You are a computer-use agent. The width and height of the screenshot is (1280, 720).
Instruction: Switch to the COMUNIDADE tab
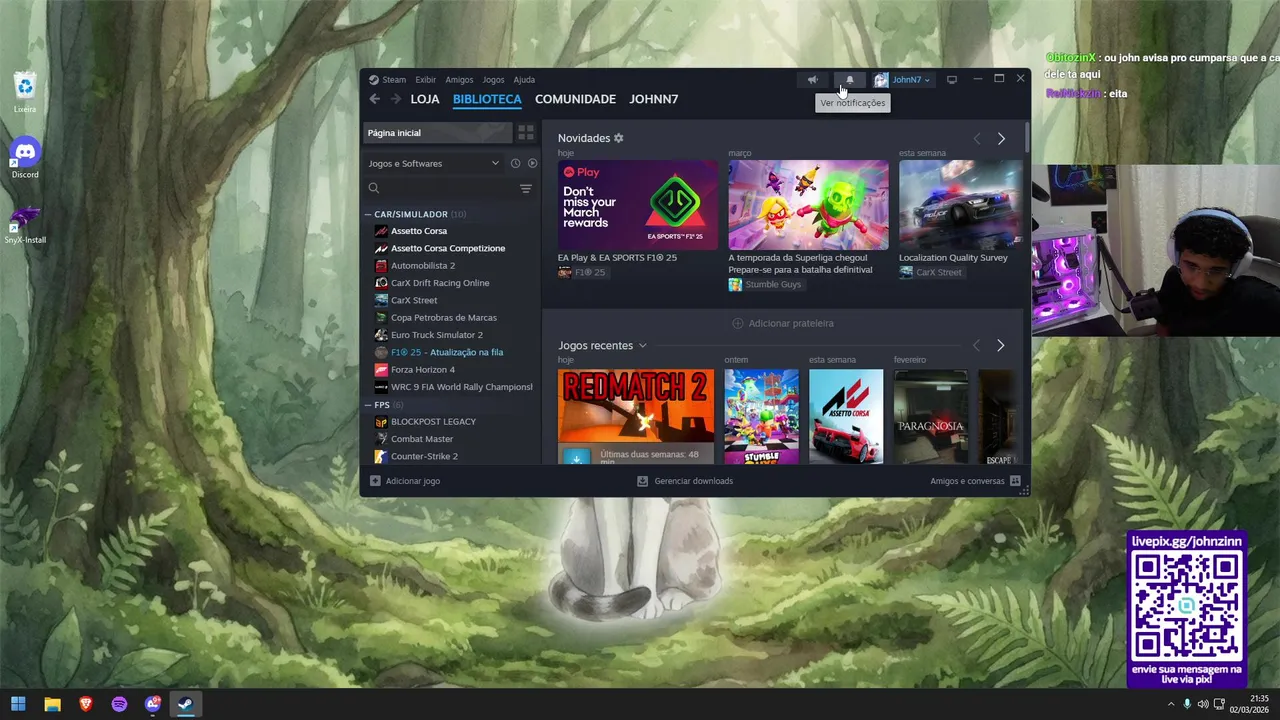tap(575, 99)
